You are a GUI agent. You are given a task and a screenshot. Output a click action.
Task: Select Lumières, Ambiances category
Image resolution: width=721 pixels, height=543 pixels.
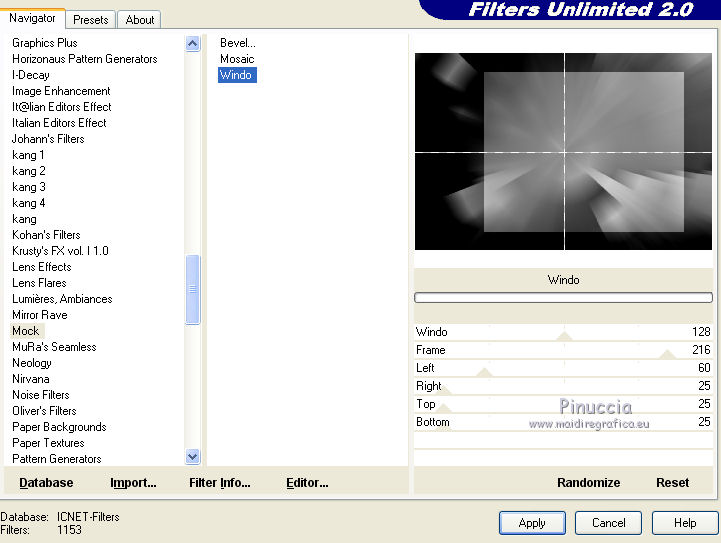pos(62,299)
